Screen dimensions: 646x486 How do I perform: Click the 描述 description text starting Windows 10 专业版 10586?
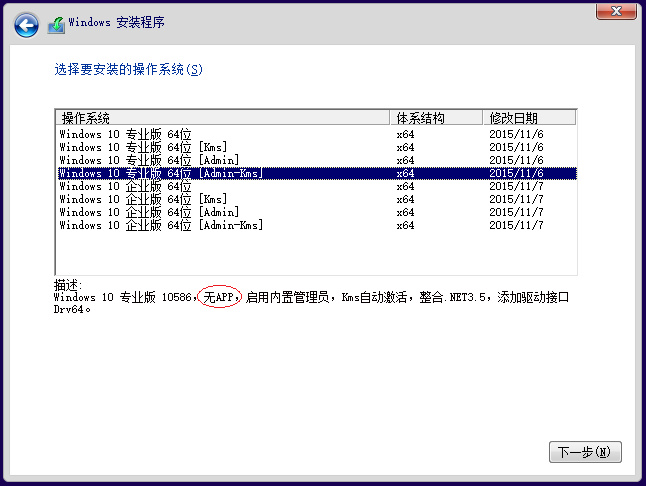311,303
